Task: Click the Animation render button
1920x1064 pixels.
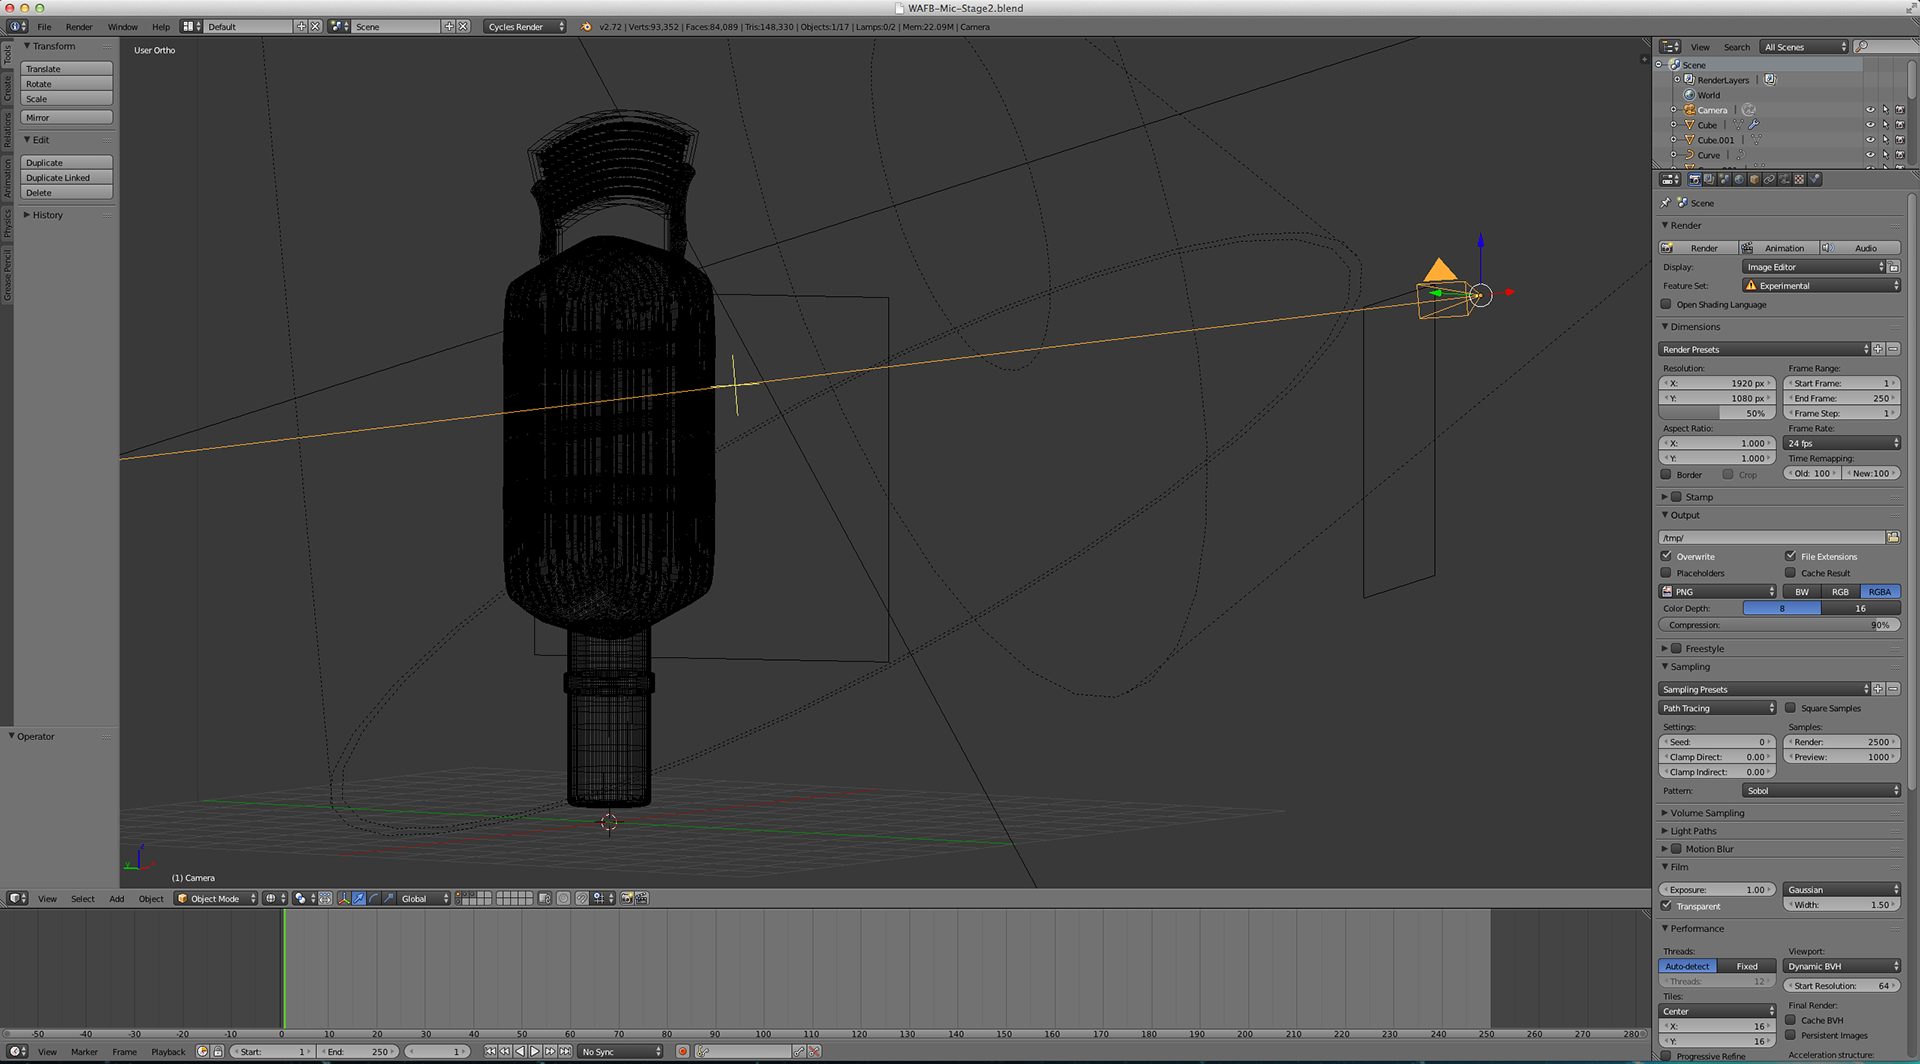Action: pos(1777,248)
